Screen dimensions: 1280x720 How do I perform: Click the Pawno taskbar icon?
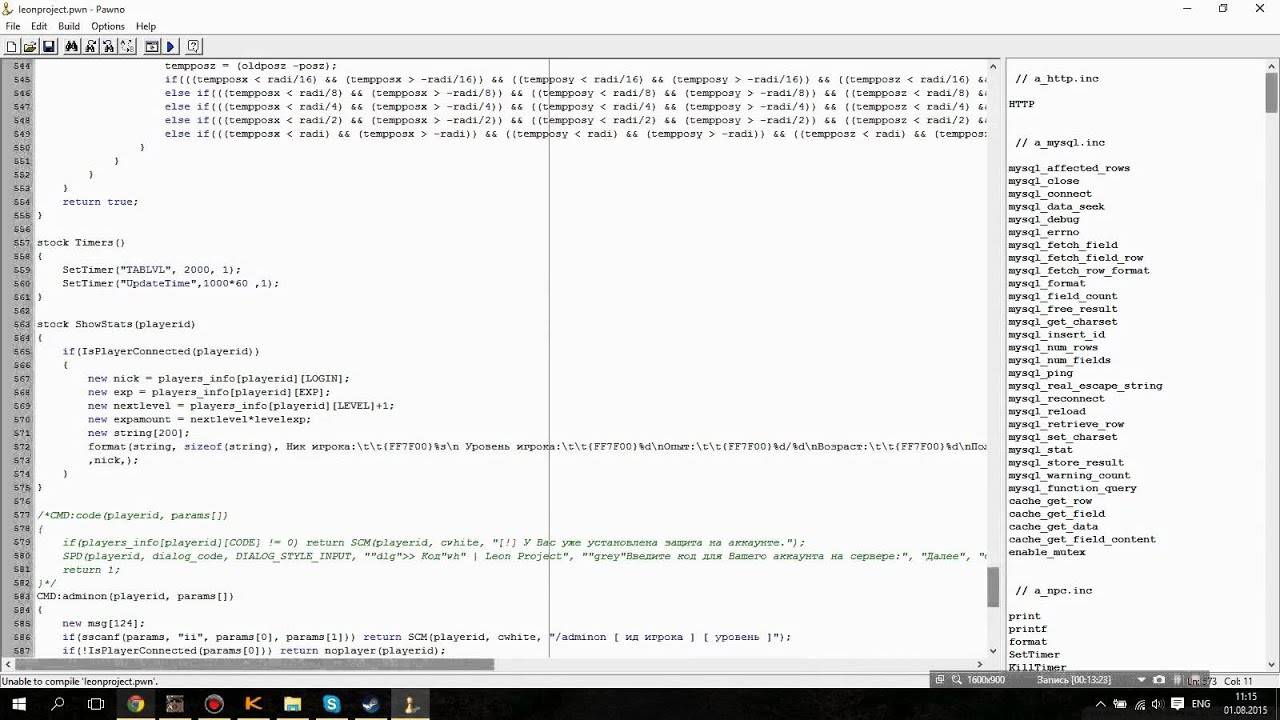tap(410, 704)
